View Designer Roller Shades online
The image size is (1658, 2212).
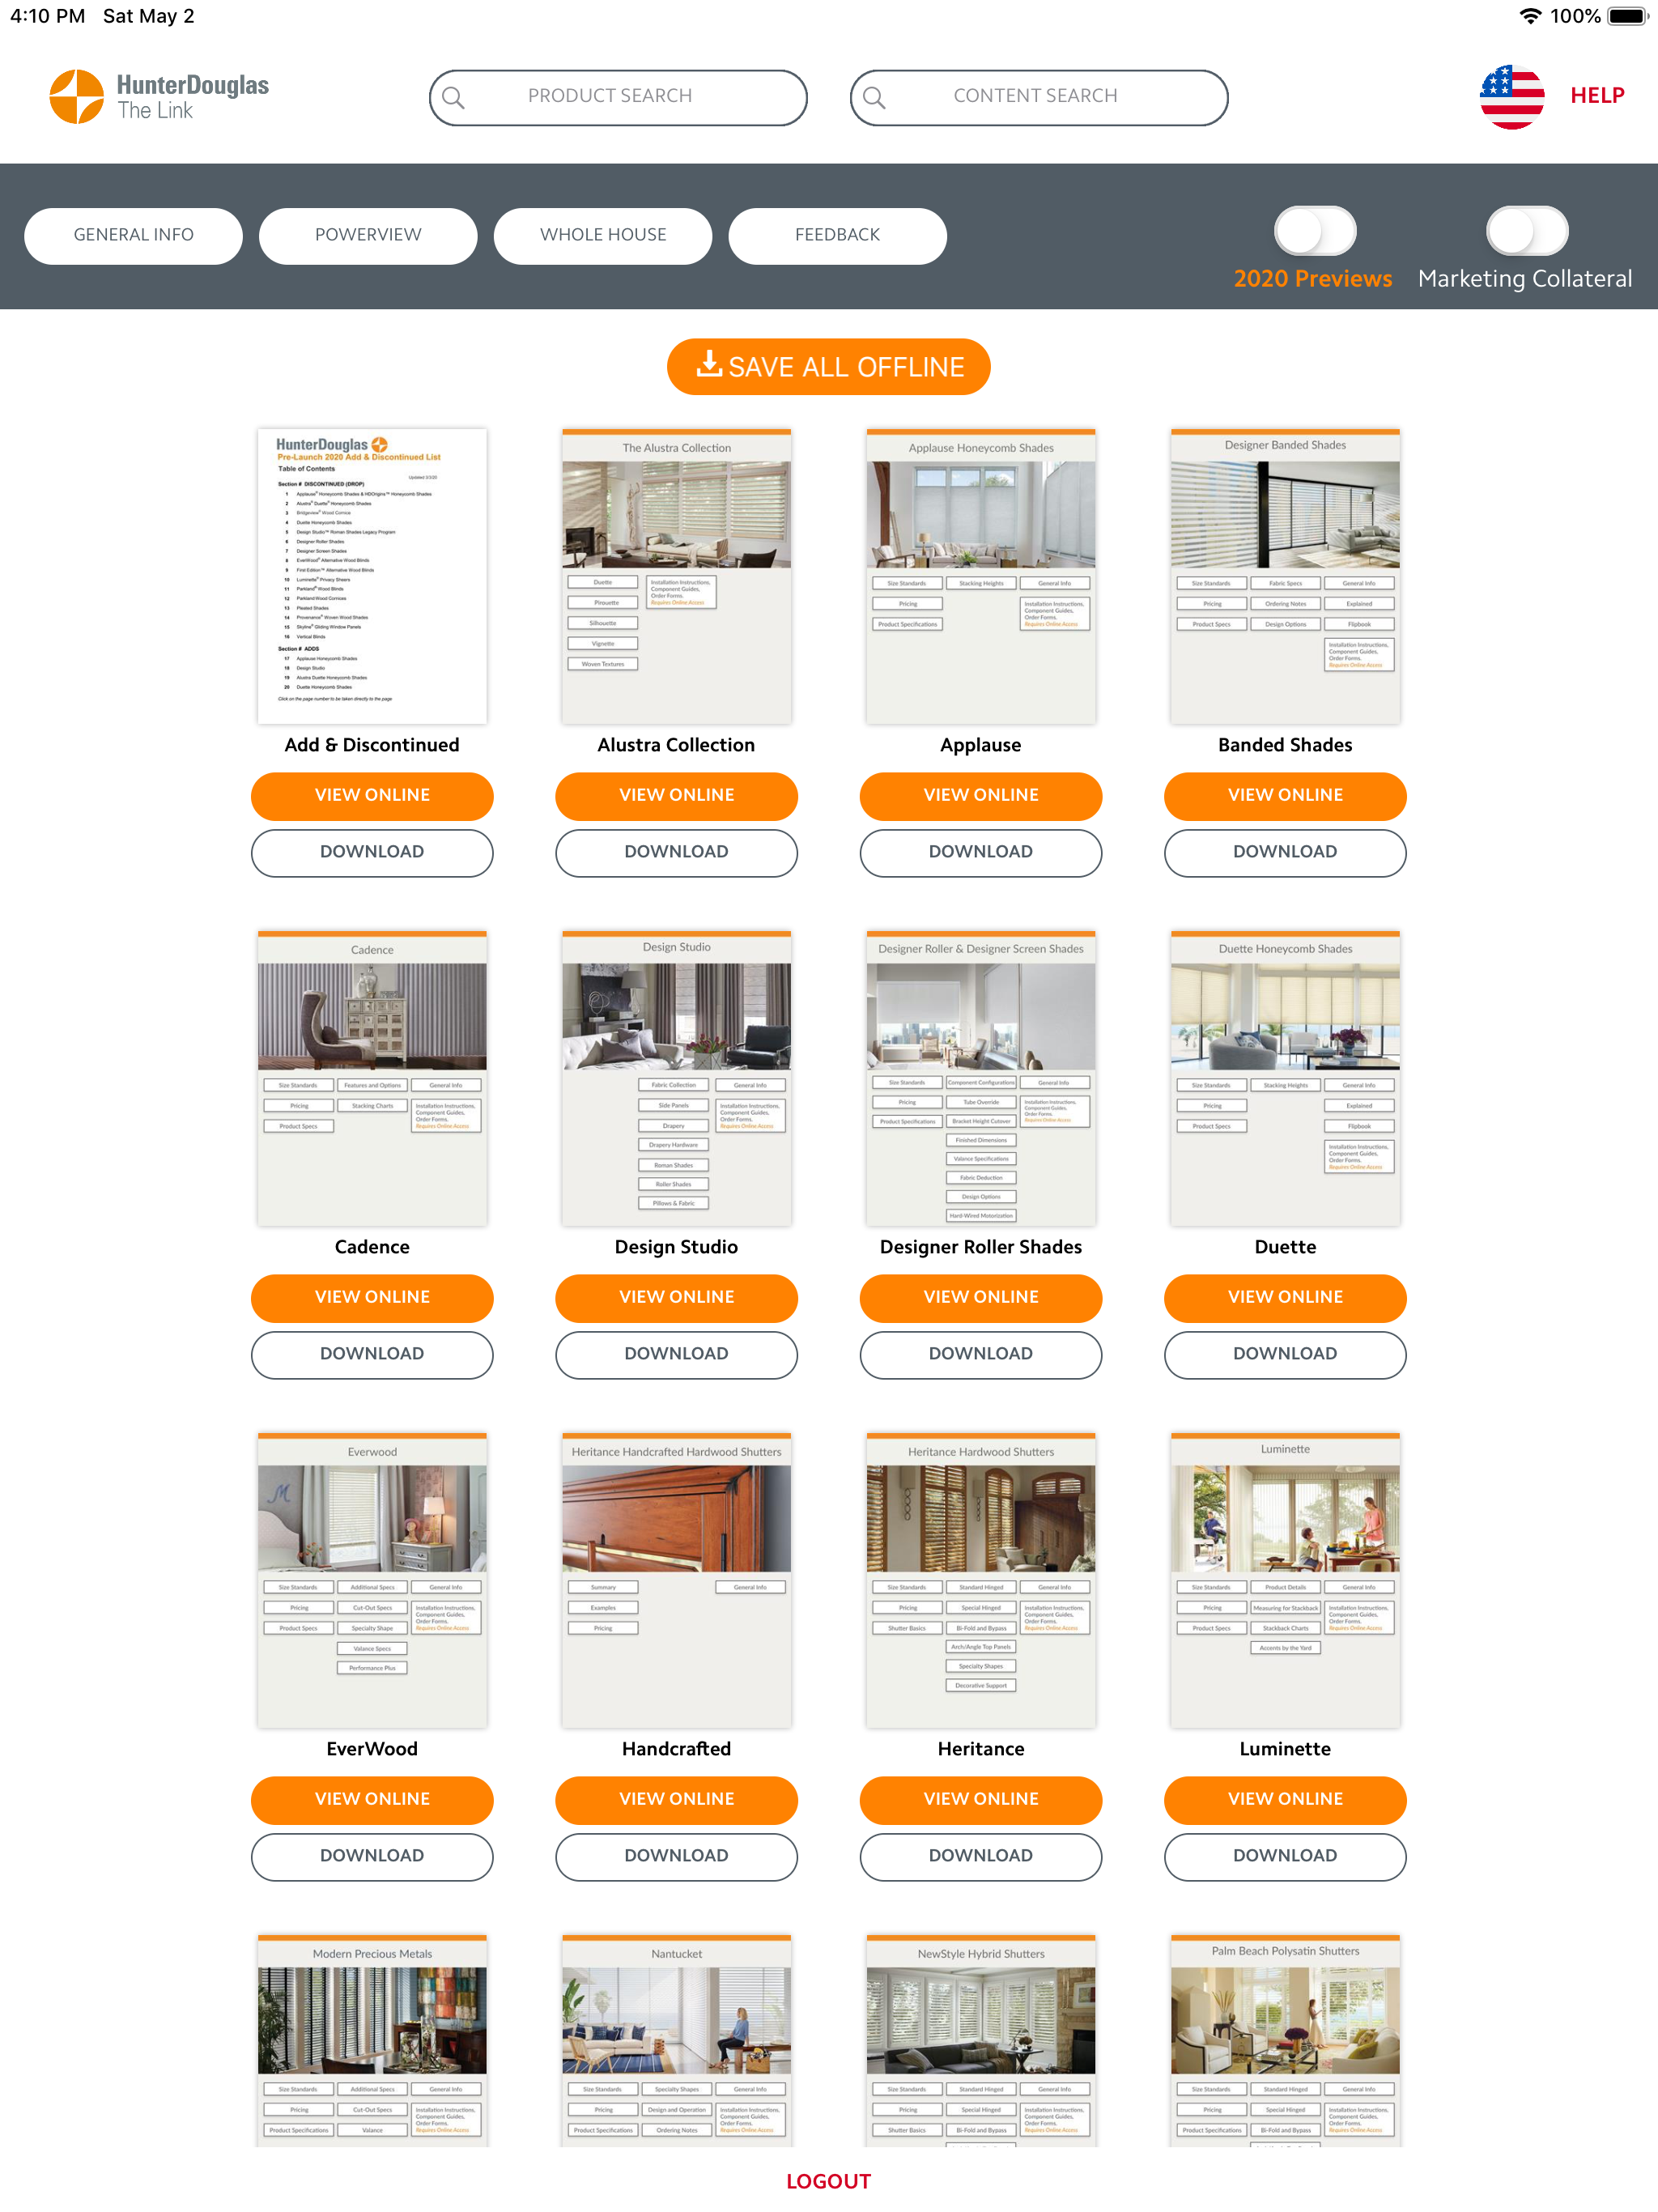(x=981, y=1298)
